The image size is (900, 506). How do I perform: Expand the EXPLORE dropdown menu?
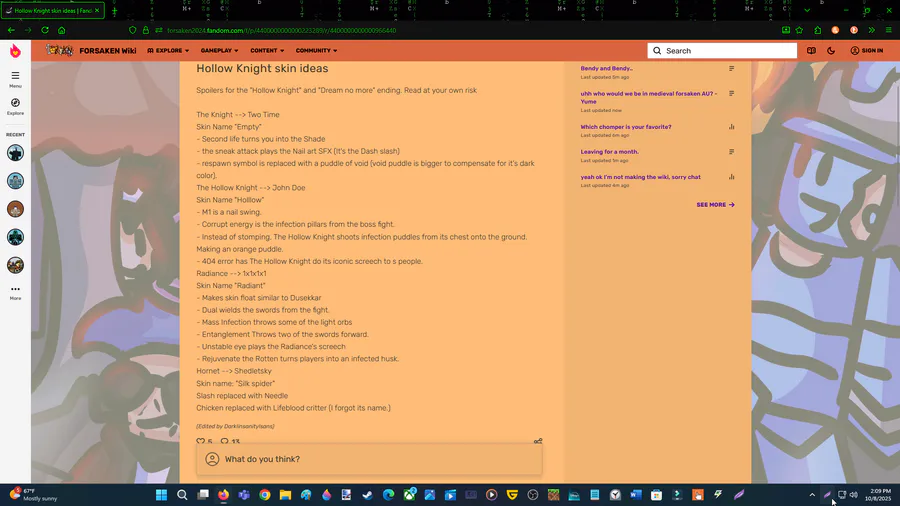[168, 50]
